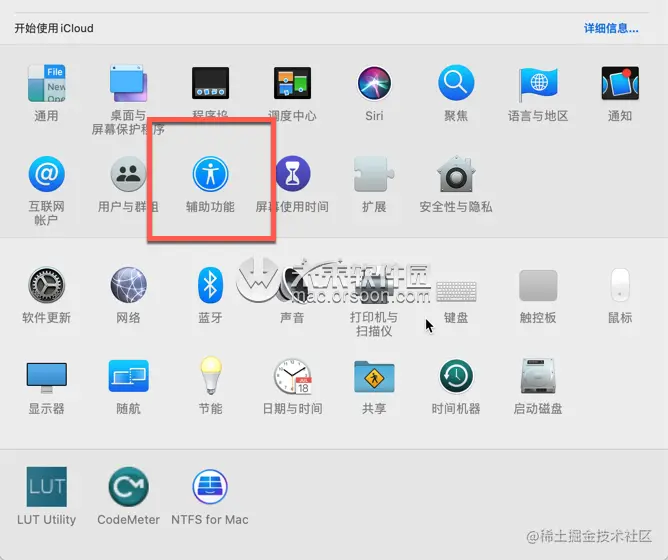Open LUT Utility preference pane
The width and height of the screenshot is (668, 560).
pyautogui.click(x=46, y=487)
